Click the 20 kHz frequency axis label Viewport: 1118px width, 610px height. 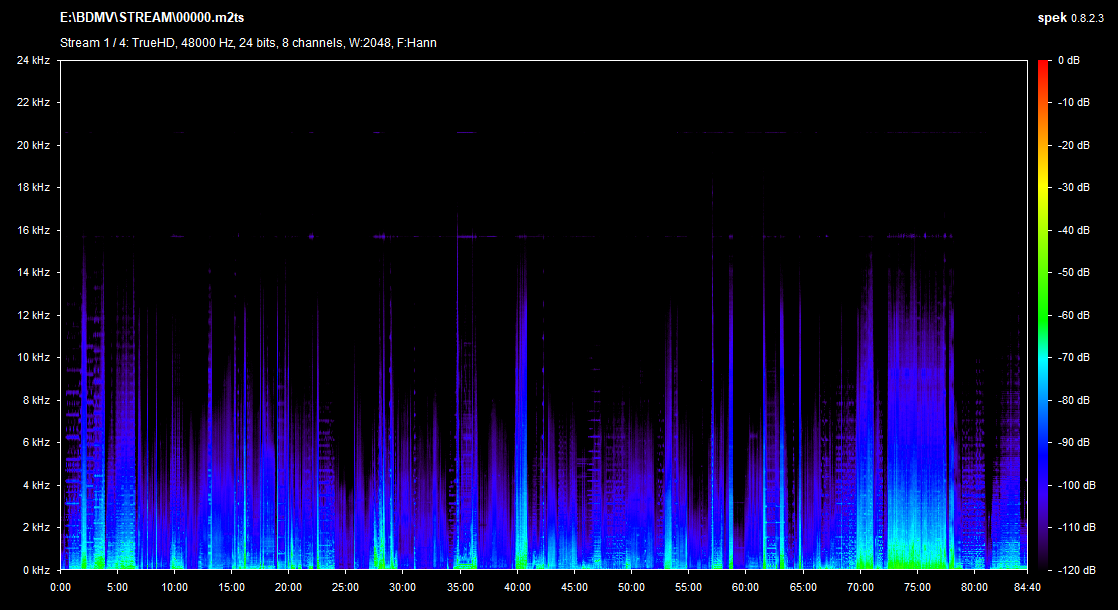click(33, 145)
